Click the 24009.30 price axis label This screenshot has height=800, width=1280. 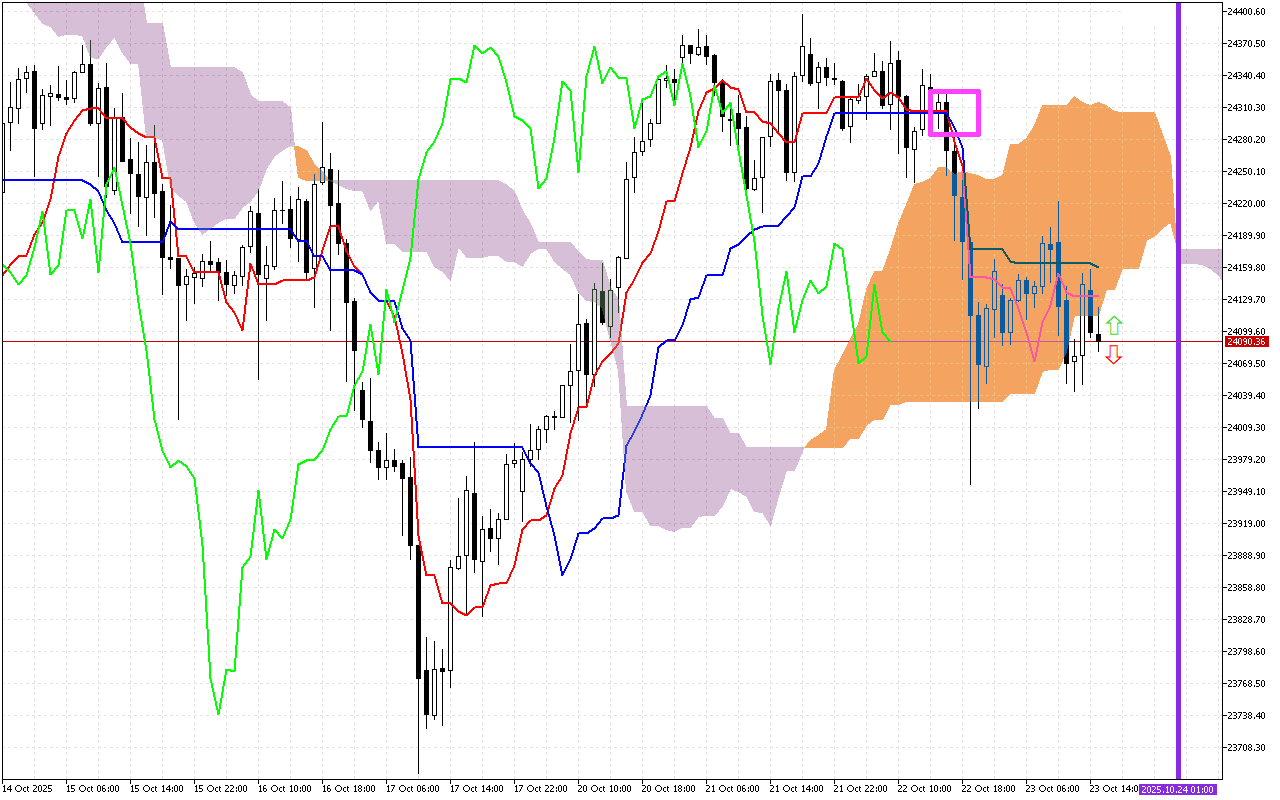(x=1246, y=427)
